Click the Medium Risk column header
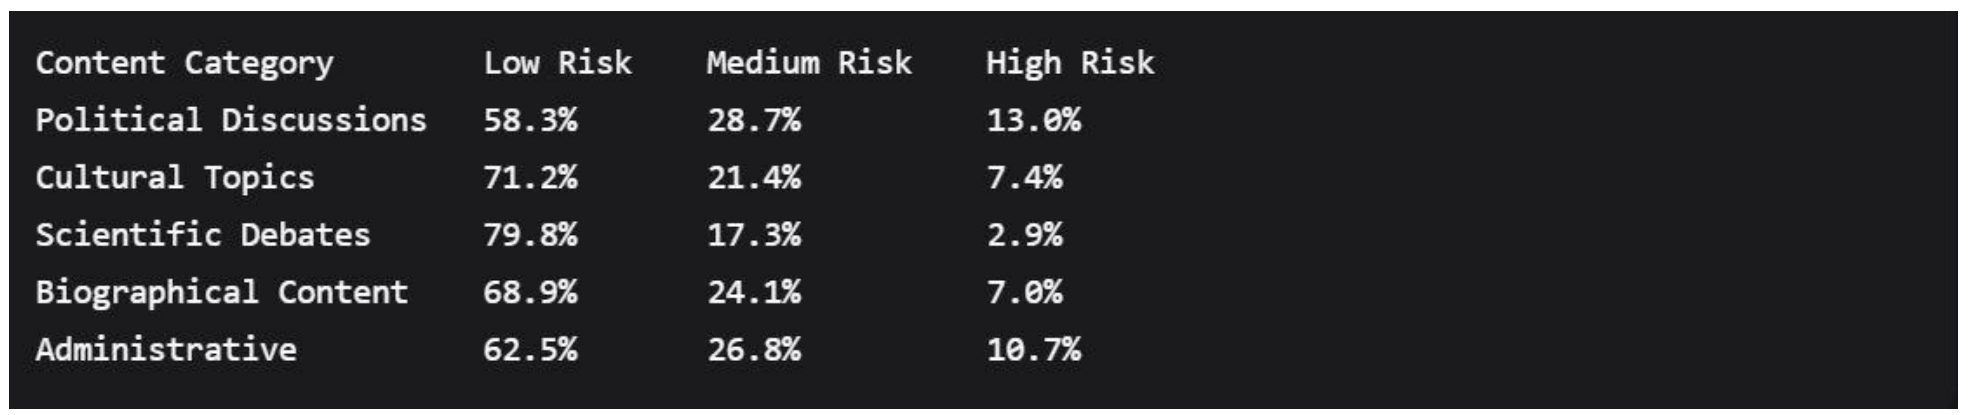Screen dimensions: 1970x415 (809, 63)
